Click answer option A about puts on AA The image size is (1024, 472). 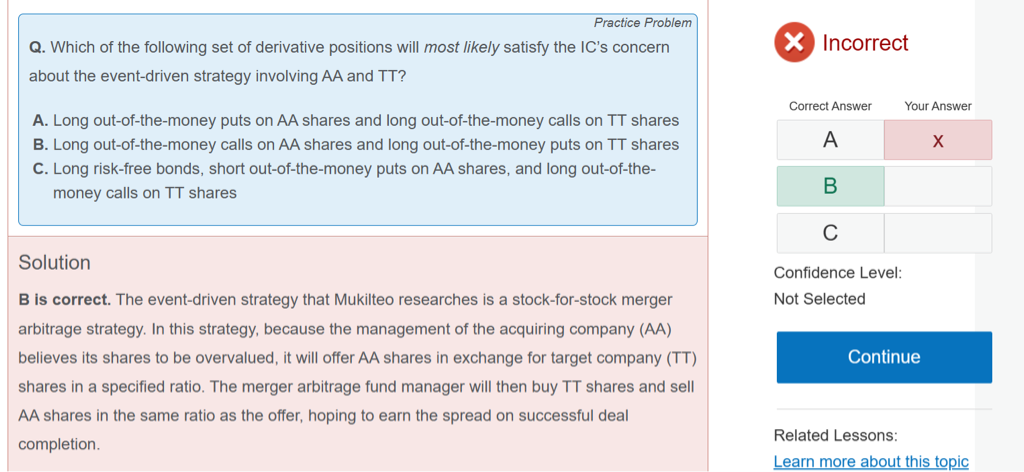click(356, 121)
